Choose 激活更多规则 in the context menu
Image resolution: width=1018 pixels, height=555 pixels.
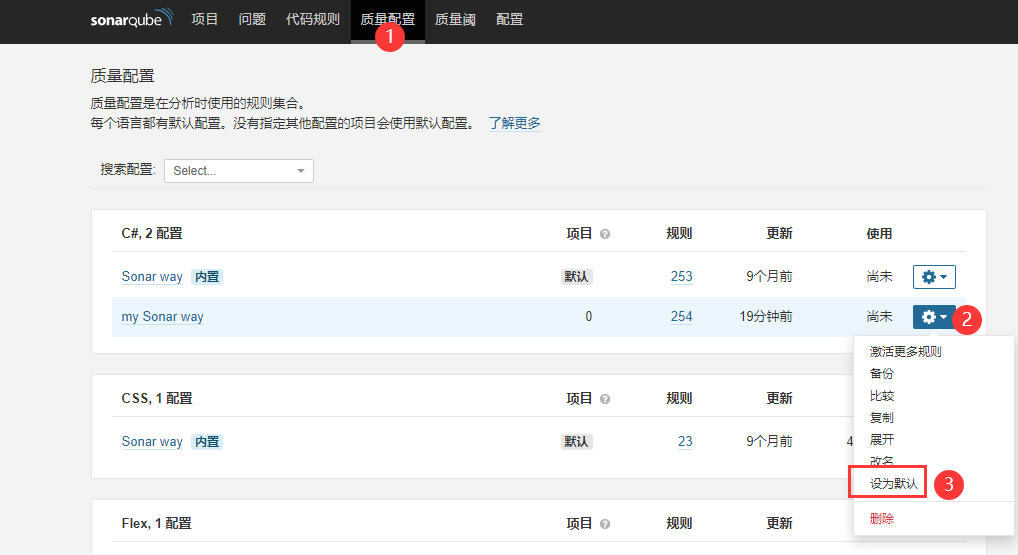point(905,352)
